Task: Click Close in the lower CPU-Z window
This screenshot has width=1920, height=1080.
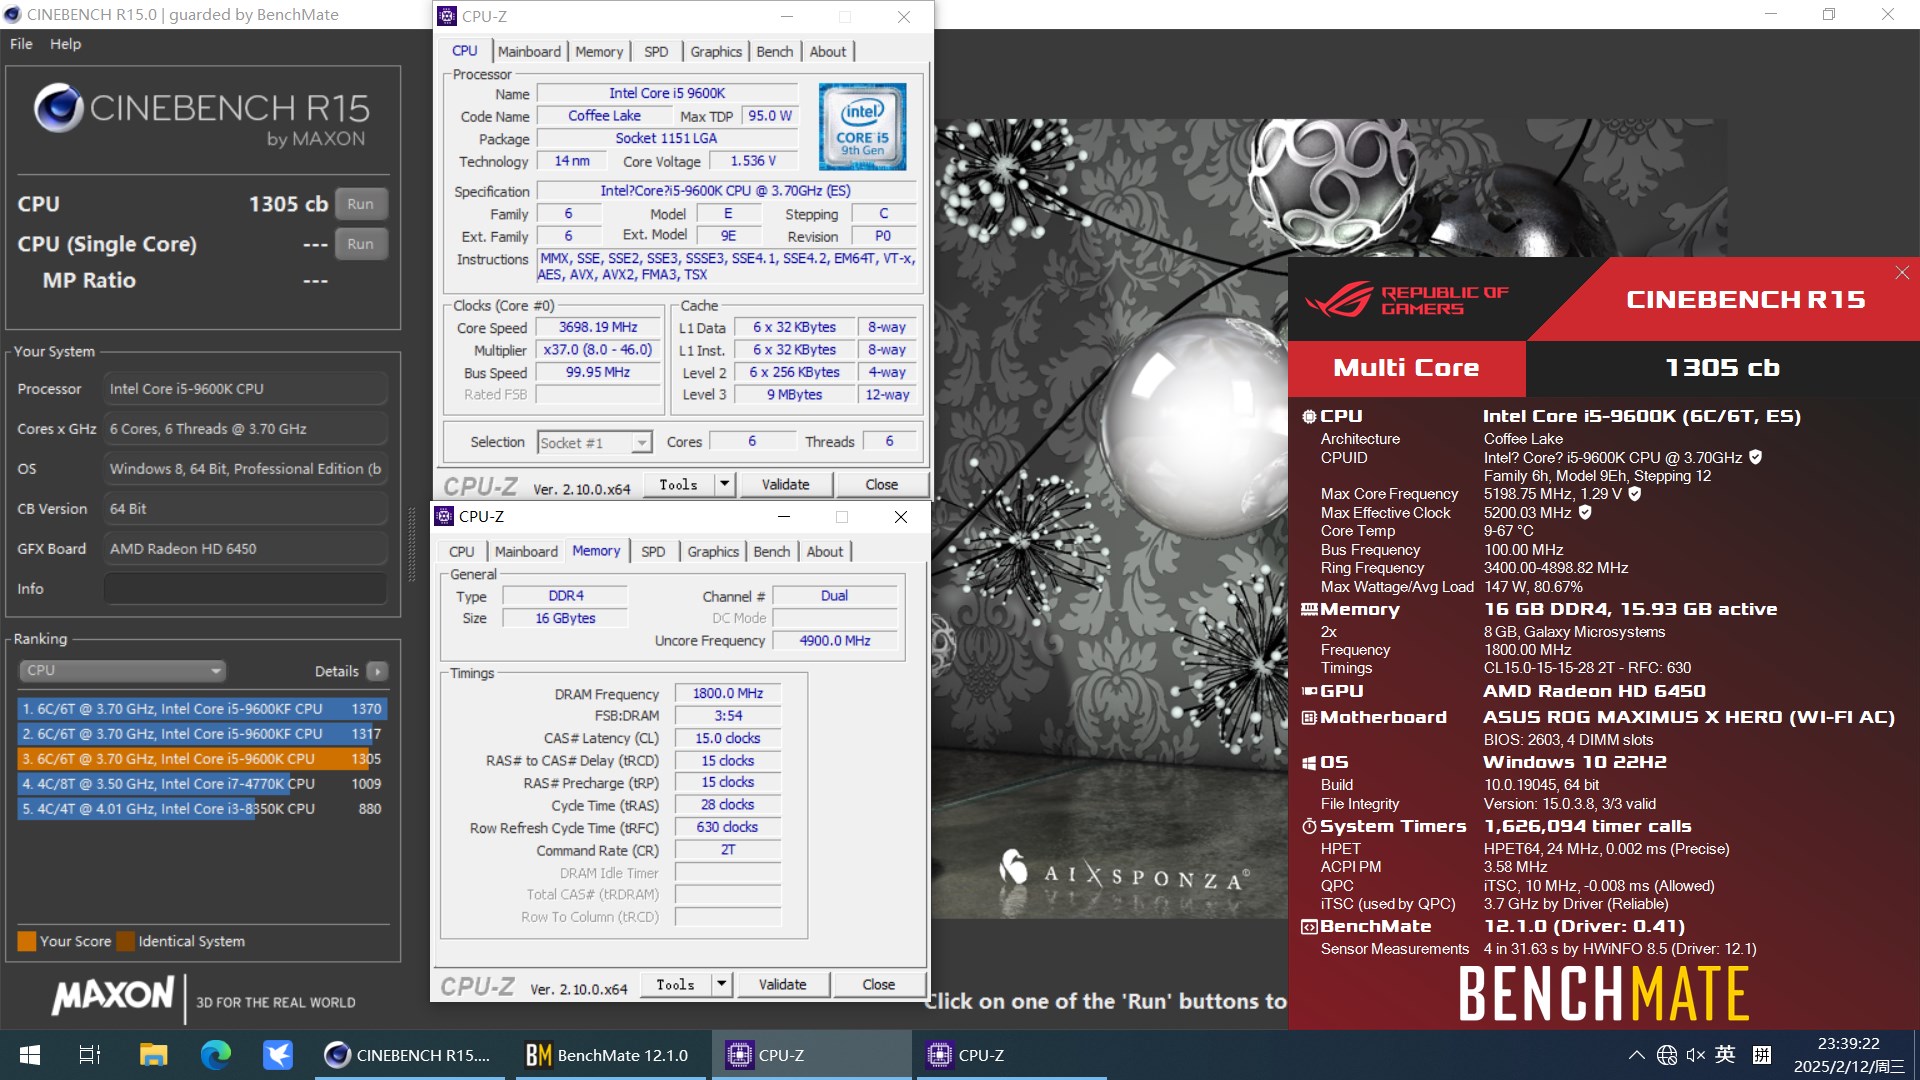Action: [879, 984]
